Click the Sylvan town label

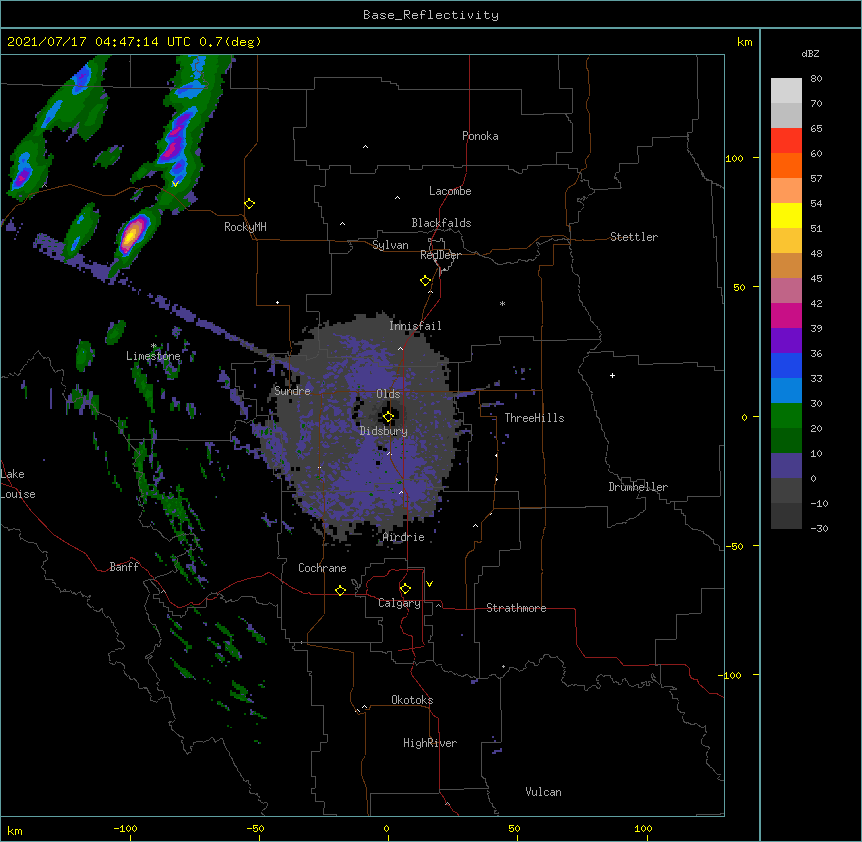[x=390, y=245]
